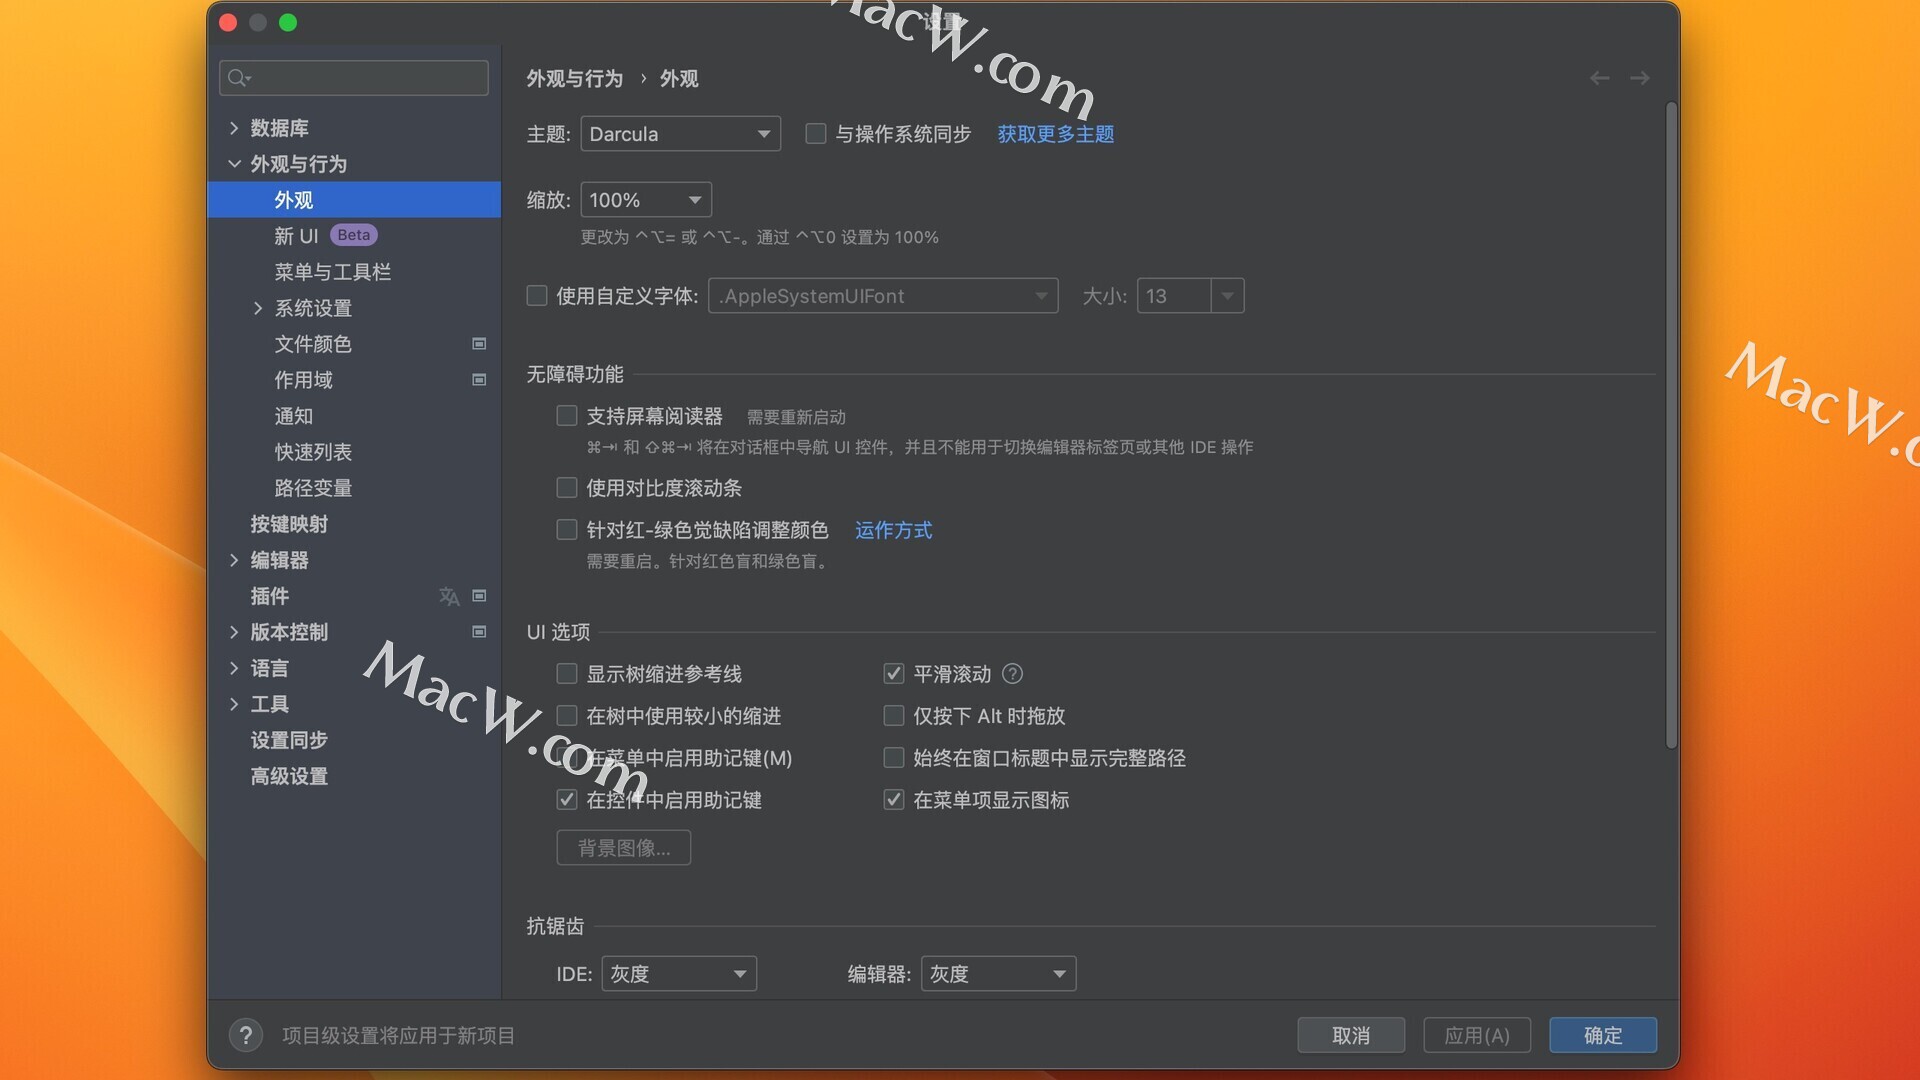Image resolution: width=1920 pixels, height=1080 pixels.
Task: Uncheck 在菜单项显示图标 checkbox
Action: pos(894,800)
